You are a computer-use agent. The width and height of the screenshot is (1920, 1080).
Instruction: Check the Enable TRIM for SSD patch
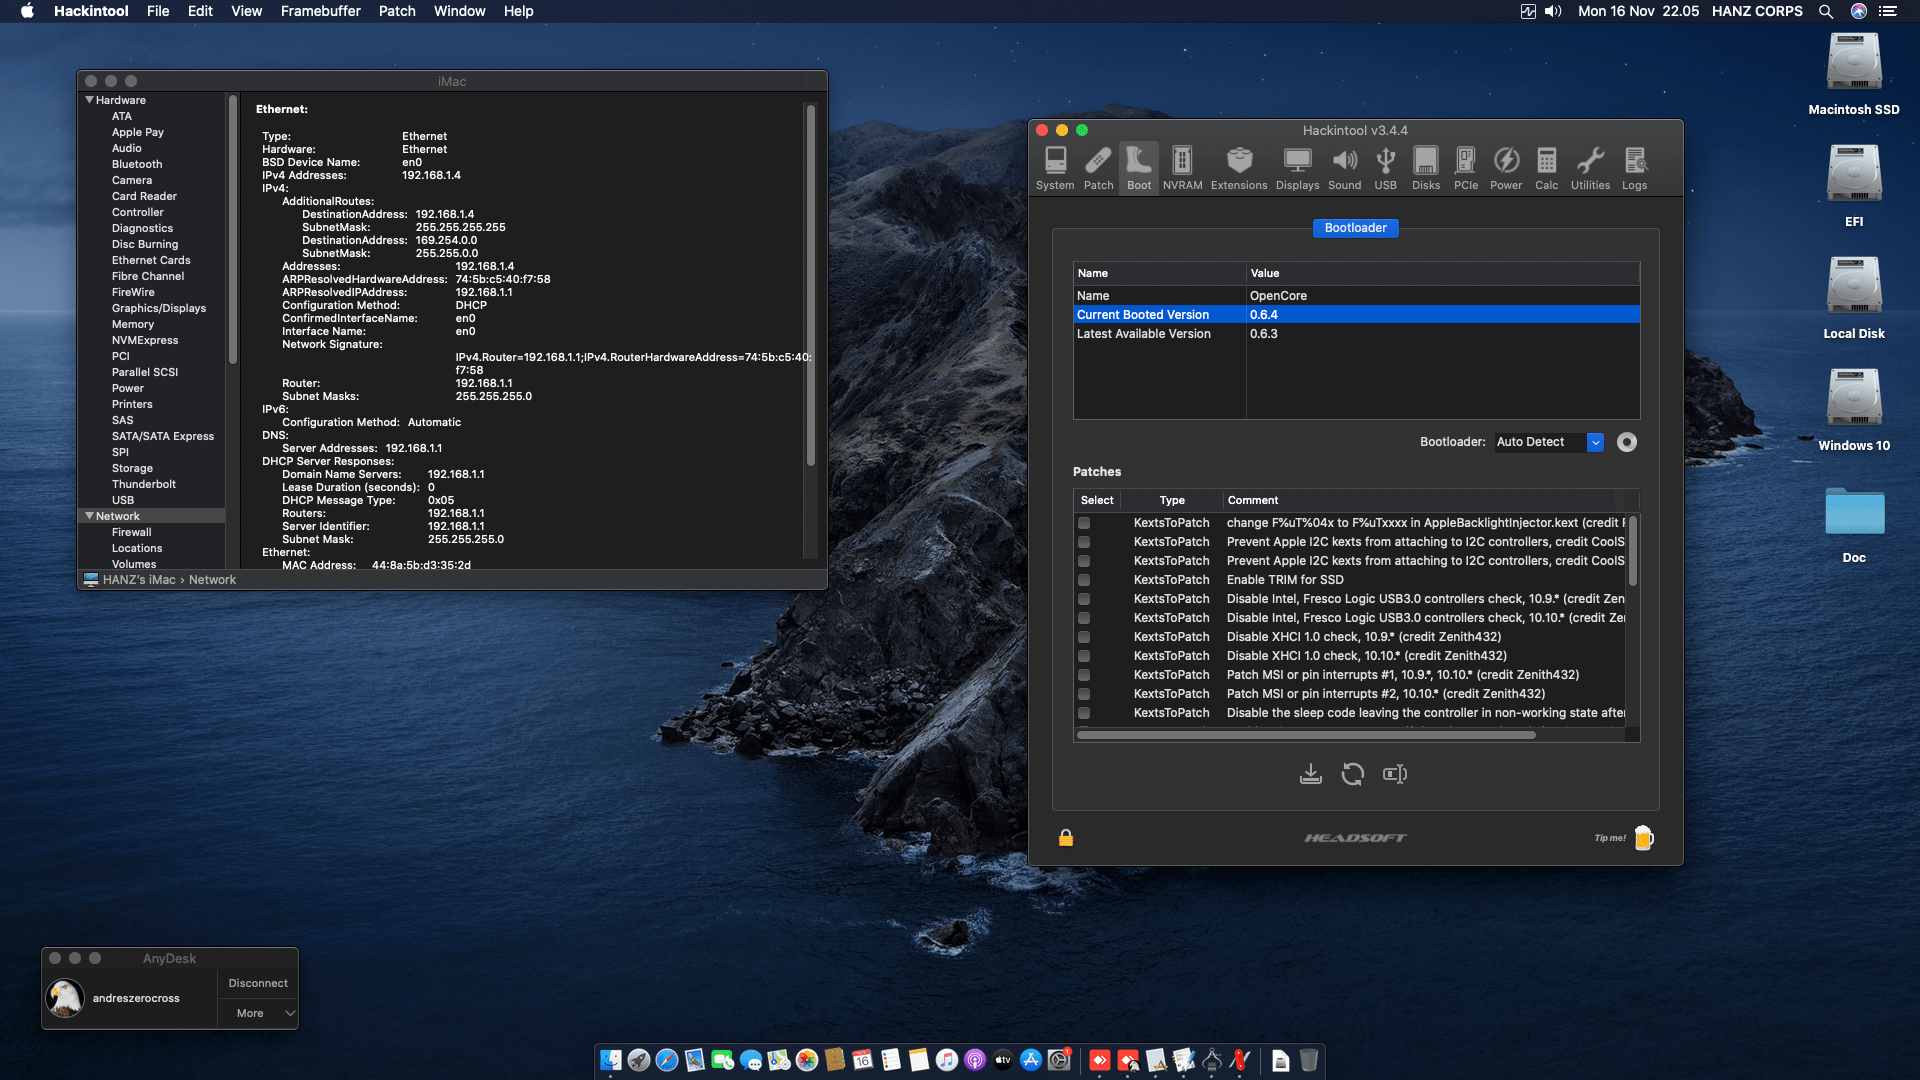tap(1086, 580)
